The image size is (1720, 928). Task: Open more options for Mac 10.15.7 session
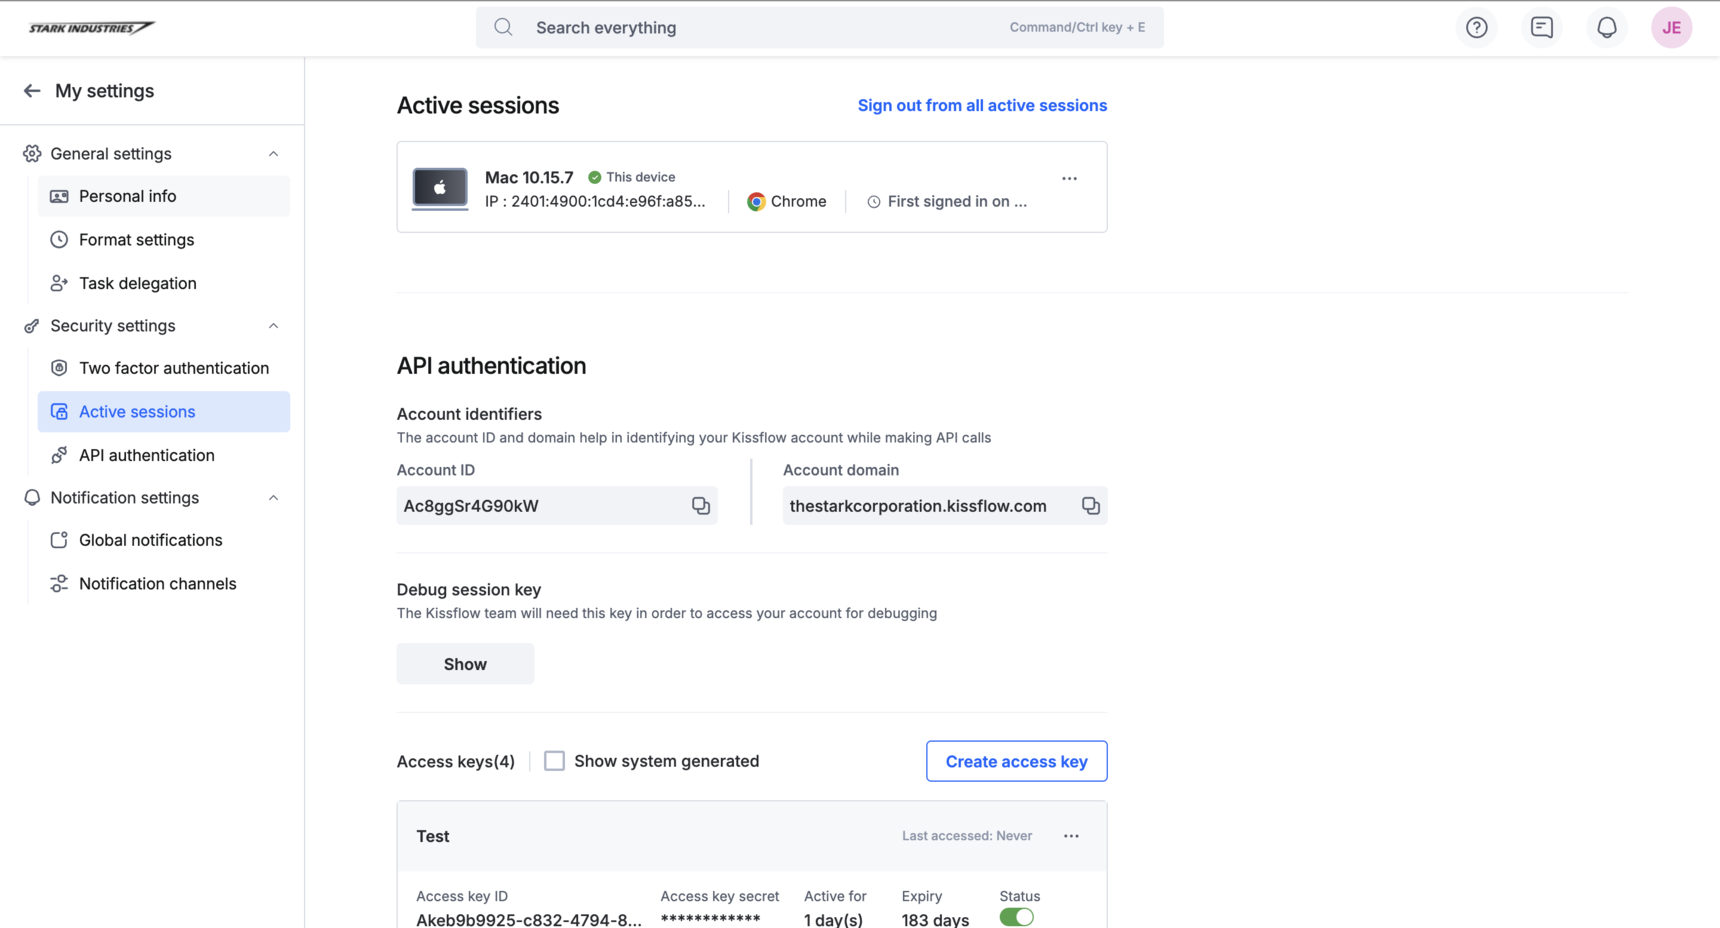[x=1069, y=178]
